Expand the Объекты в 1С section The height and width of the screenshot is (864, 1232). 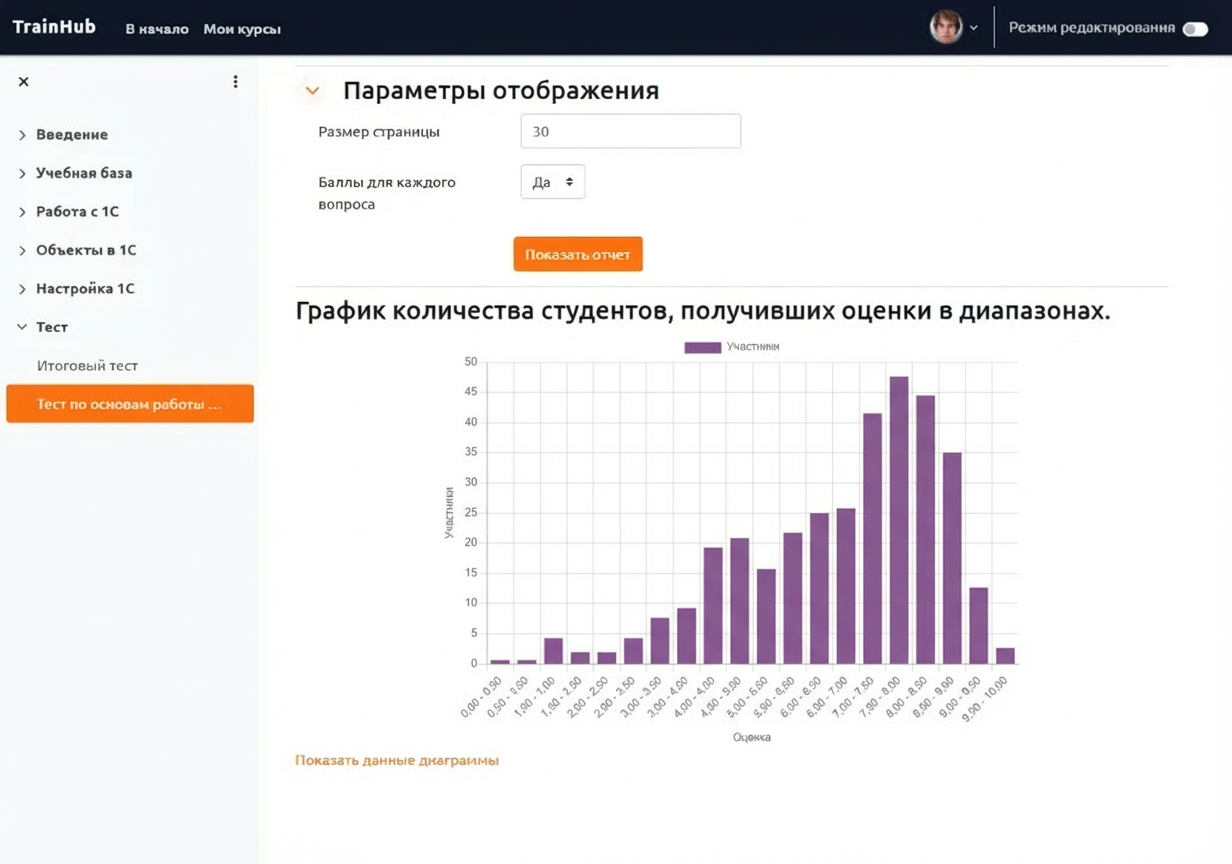click(x=20, y=249)
